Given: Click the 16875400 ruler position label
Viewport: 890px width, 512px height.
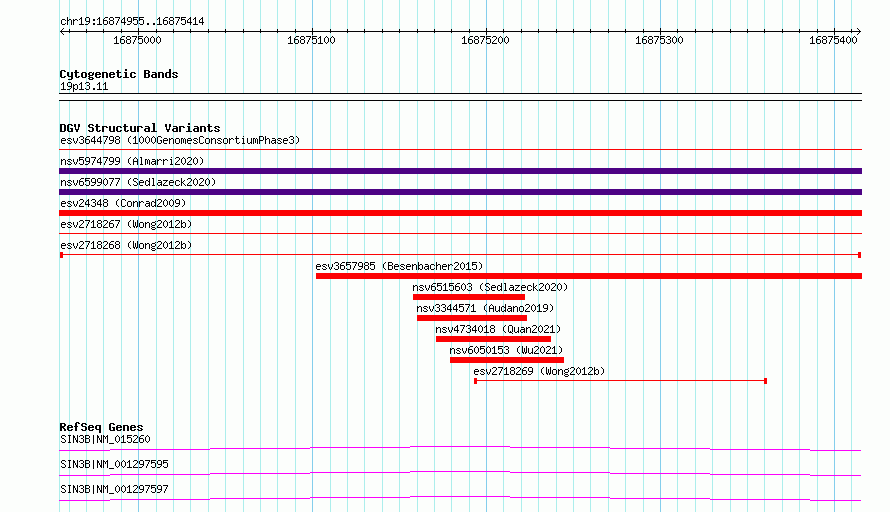Looking at the screenshot, I should [833, 40].
